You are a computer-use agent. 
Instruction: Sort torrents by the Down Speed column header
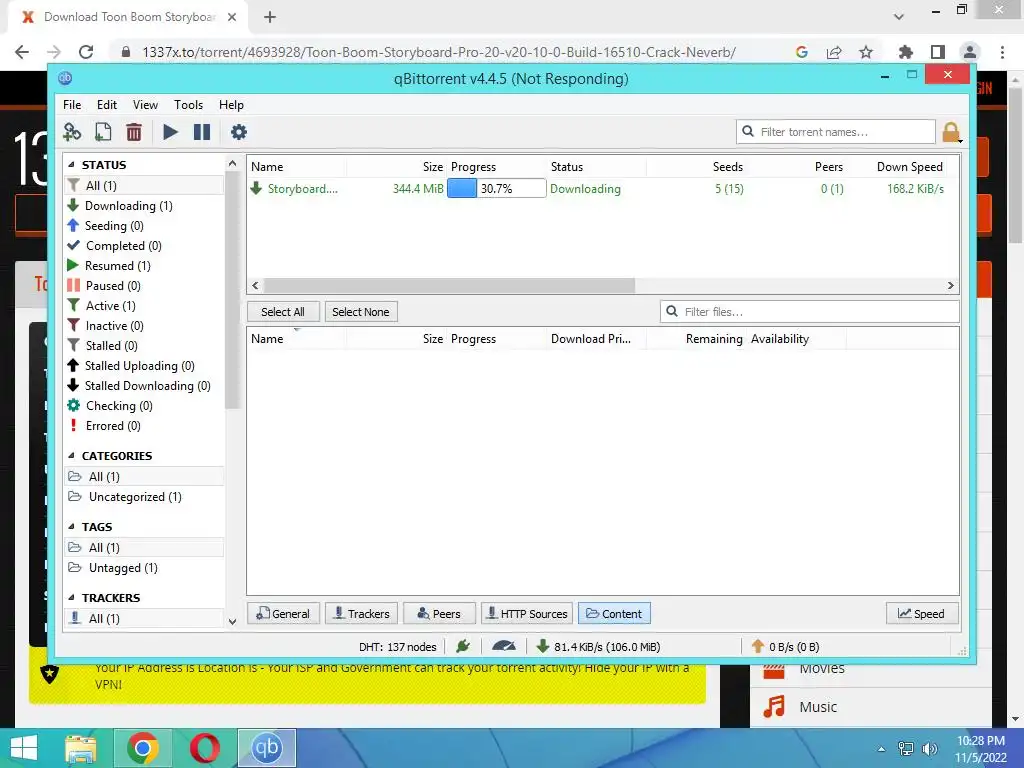910,167
